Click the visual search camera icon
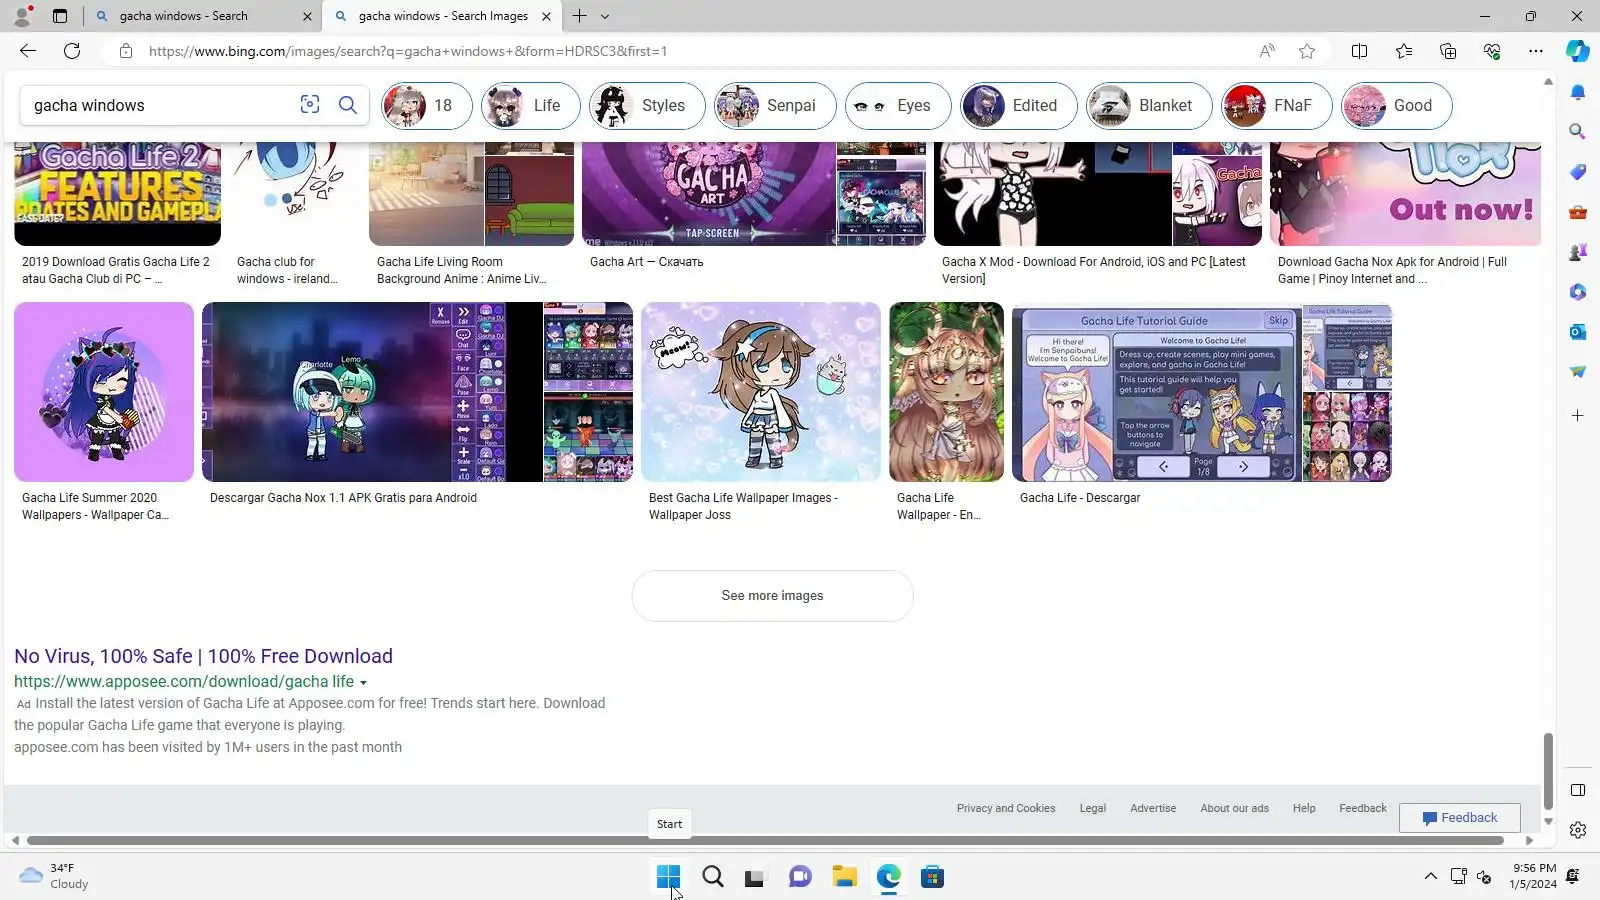This screenshot has width=1600, height=900. (x=310, y=105)
